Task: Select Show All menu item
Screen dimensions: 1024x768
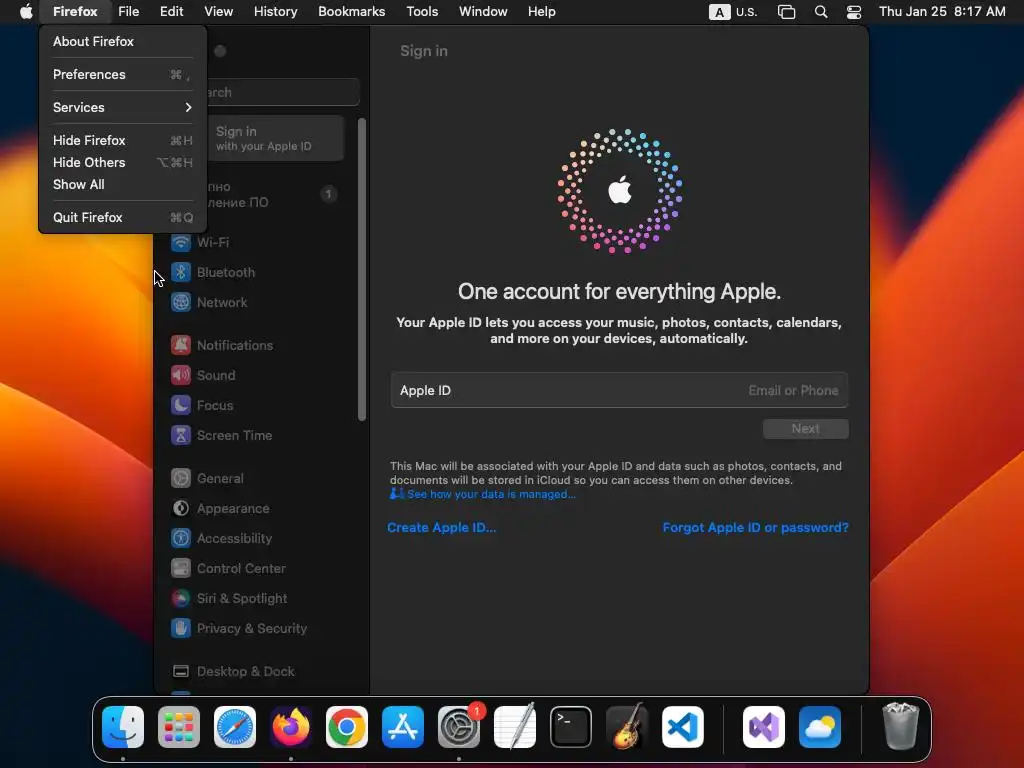Action: tap(123, 185)
